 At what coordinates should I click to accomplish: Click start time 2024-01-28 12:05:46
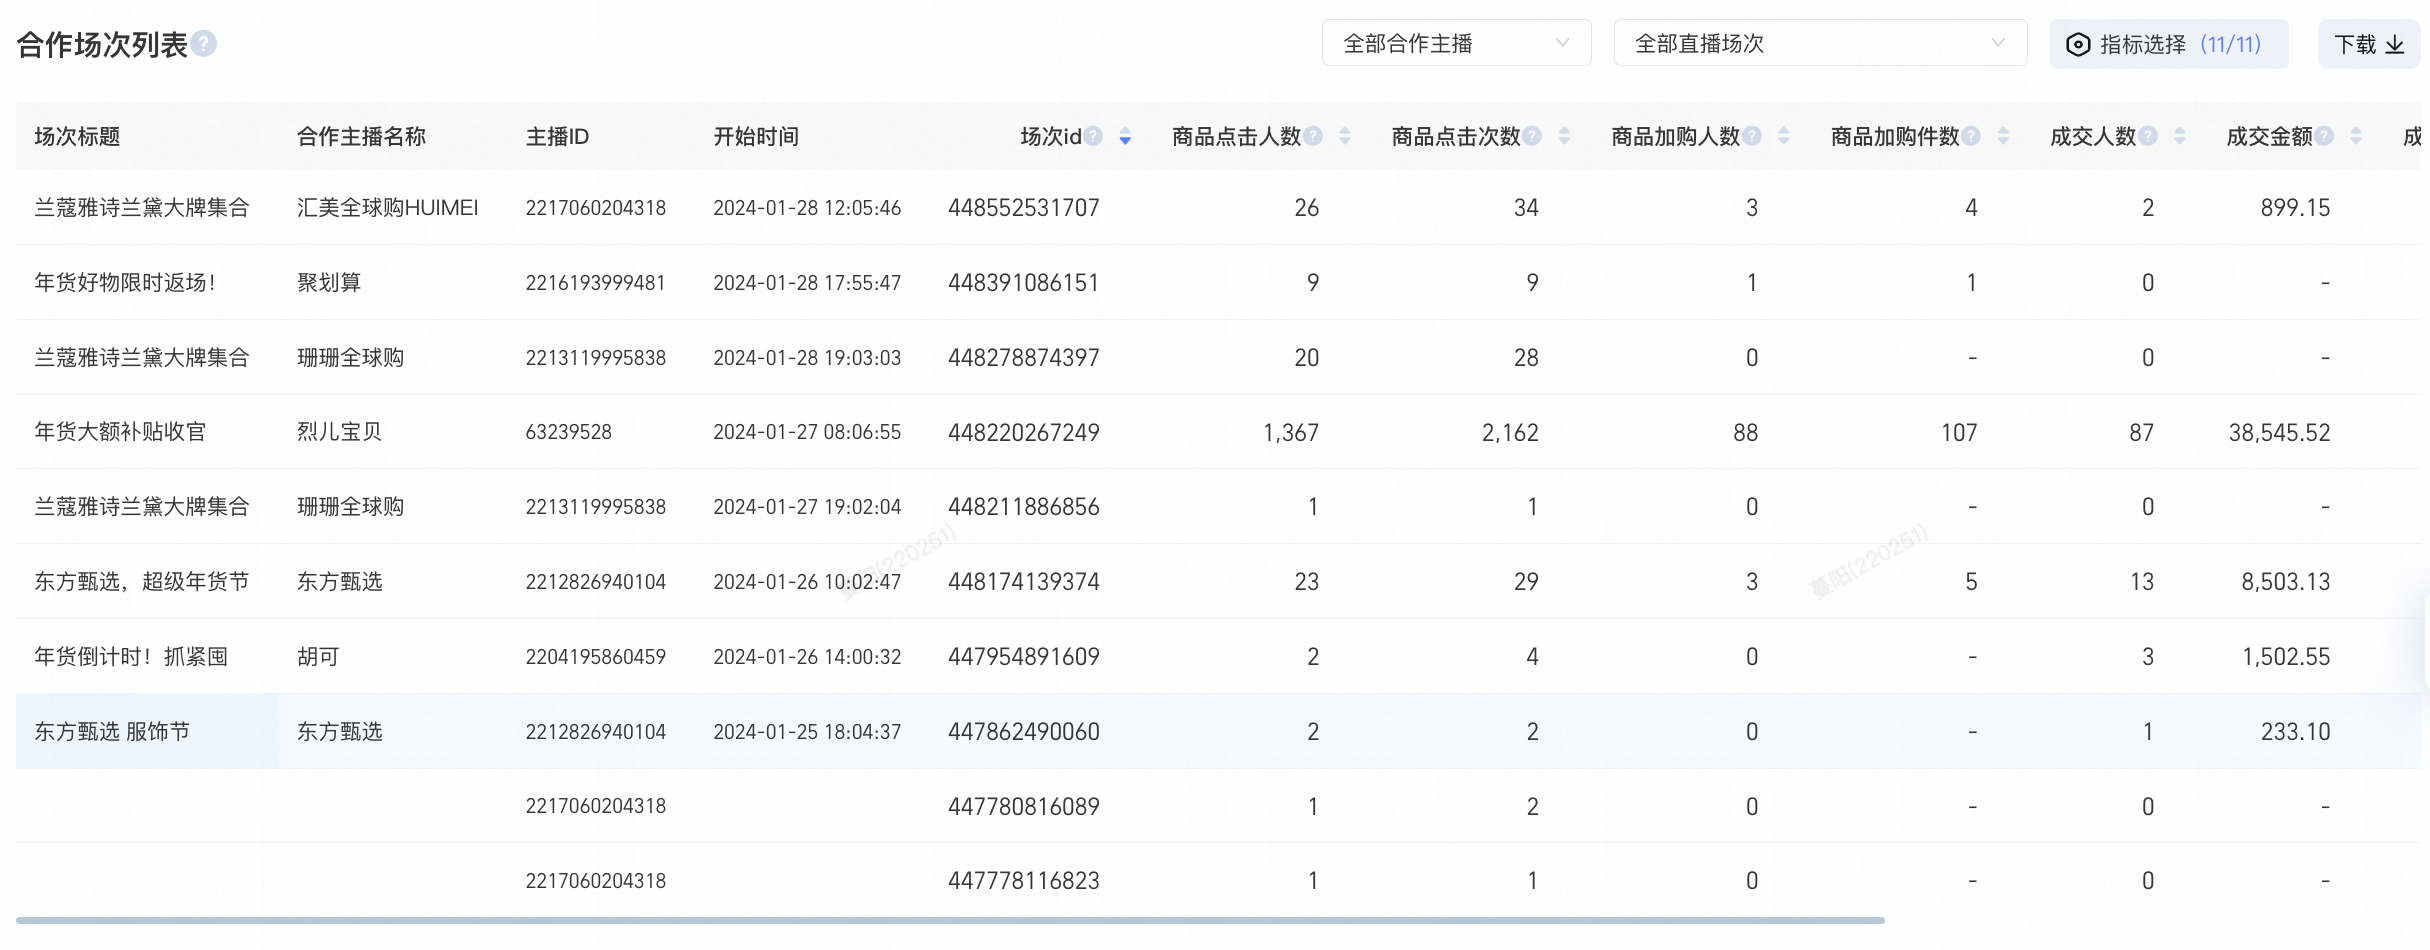coord(807,208)
